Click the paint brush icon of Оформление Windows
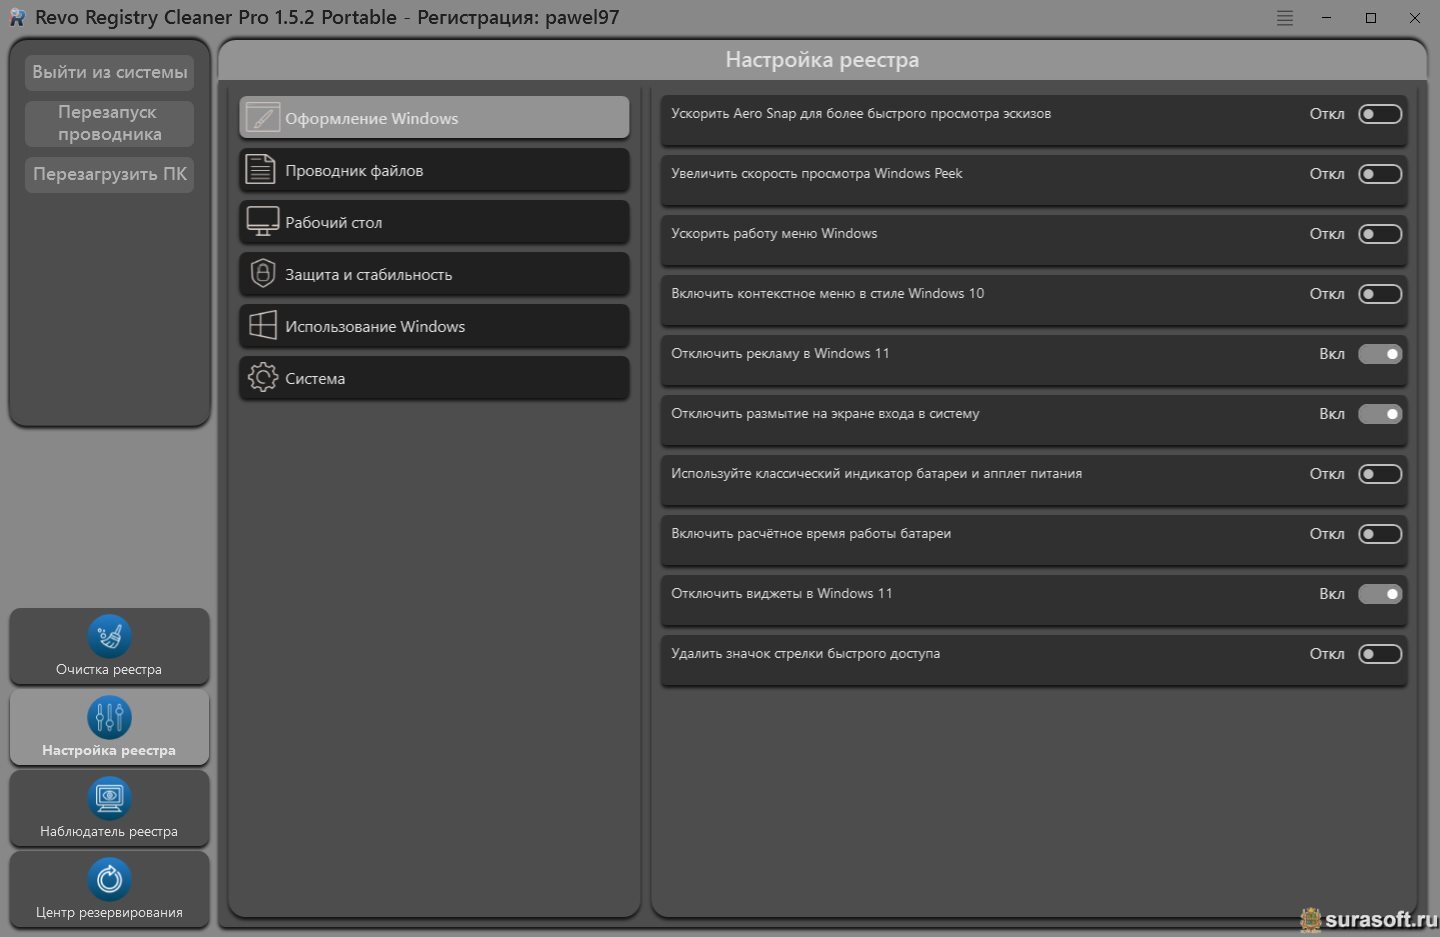 [263, 118]
